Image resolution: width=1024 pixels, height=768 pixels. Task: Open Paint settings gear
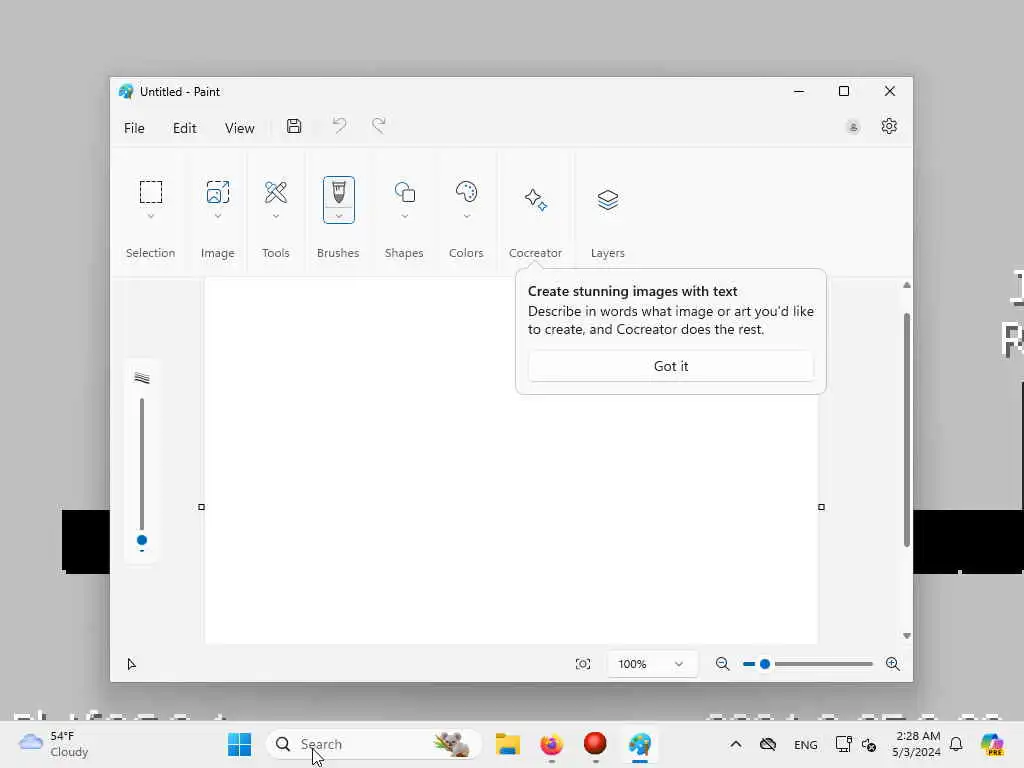click(x=889, y=126)
